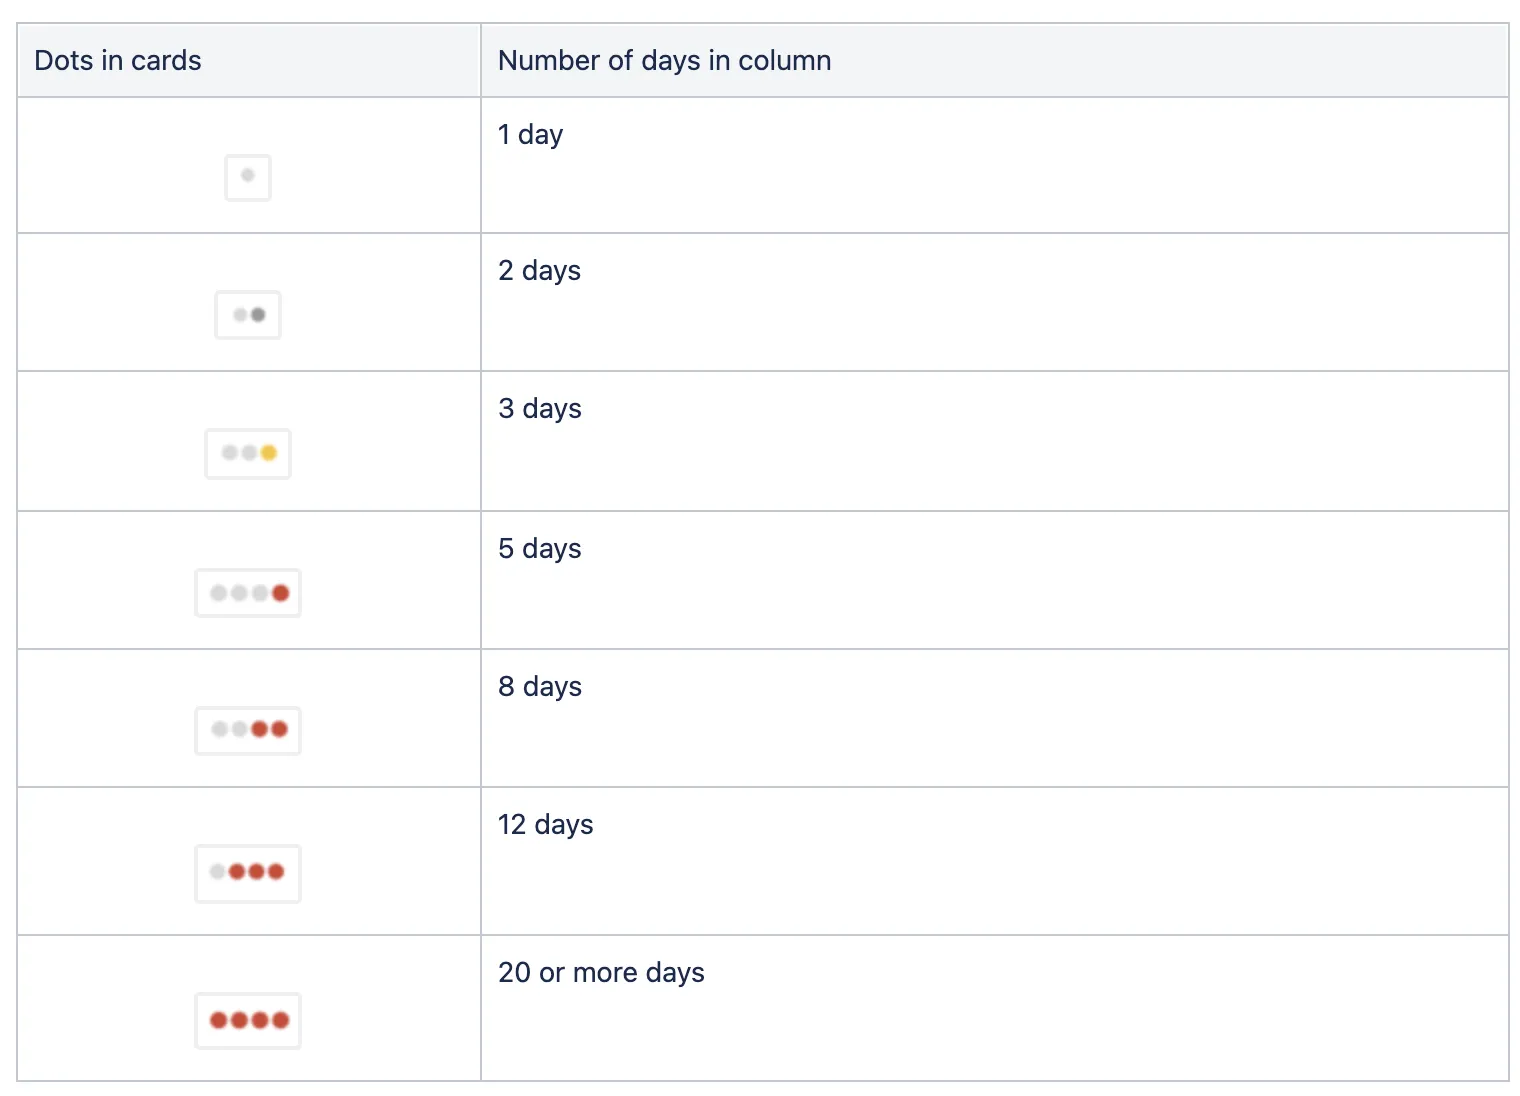Select the '1 day' text cell
Screen dimensions: 1520x1096
530,135
